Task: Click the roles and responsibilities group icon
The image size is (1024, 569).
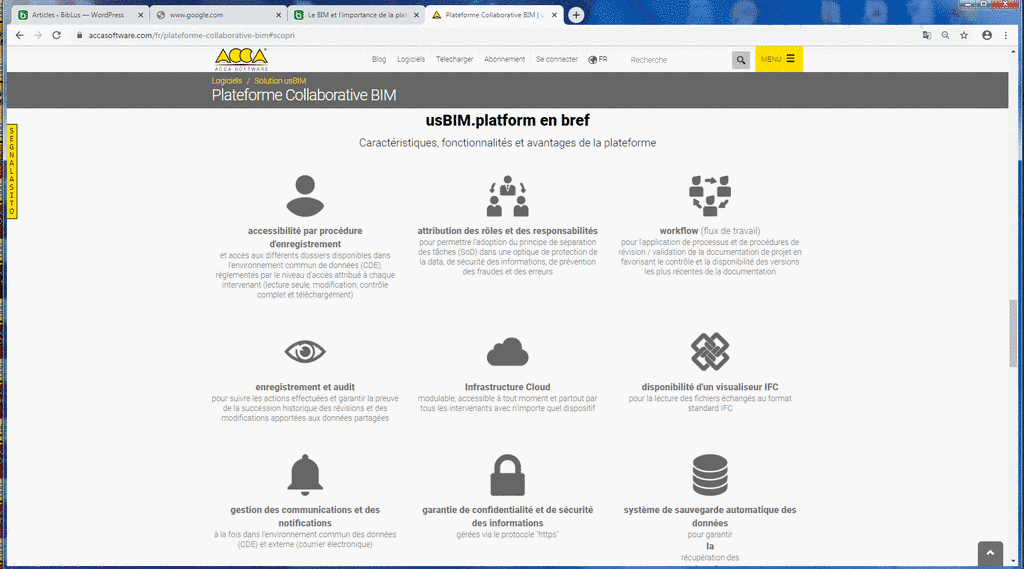Action: pos(507,195)
